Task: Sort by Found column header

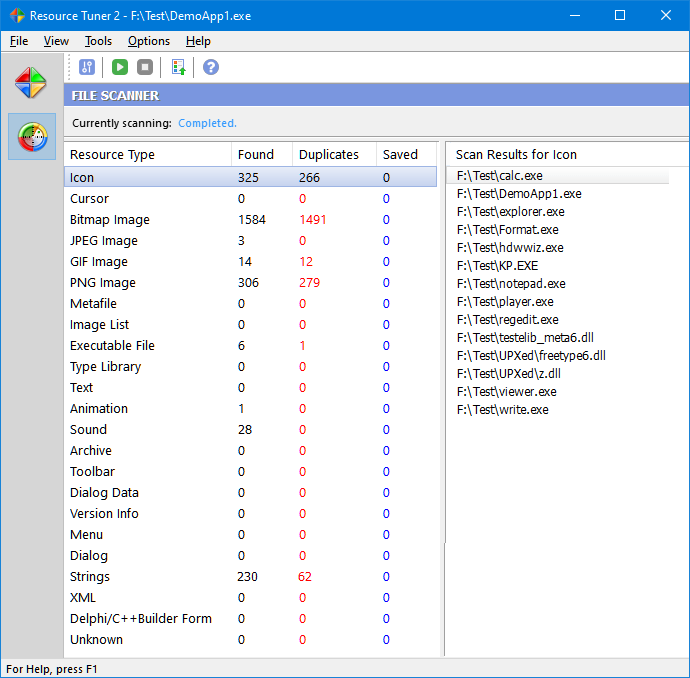Action: tap(262, 154)
